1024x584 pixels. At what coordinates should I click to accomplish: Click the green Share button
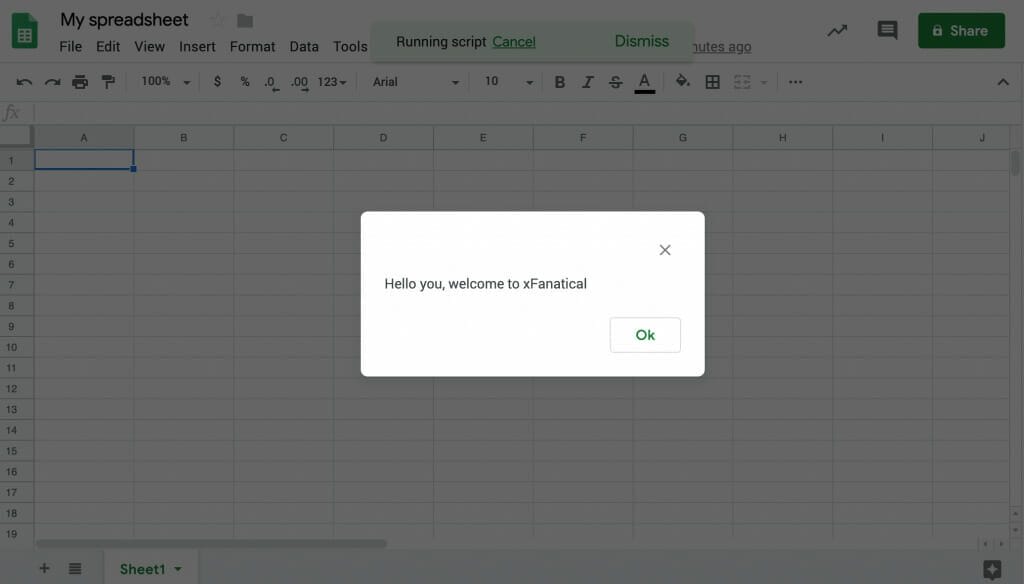point(961,31)
